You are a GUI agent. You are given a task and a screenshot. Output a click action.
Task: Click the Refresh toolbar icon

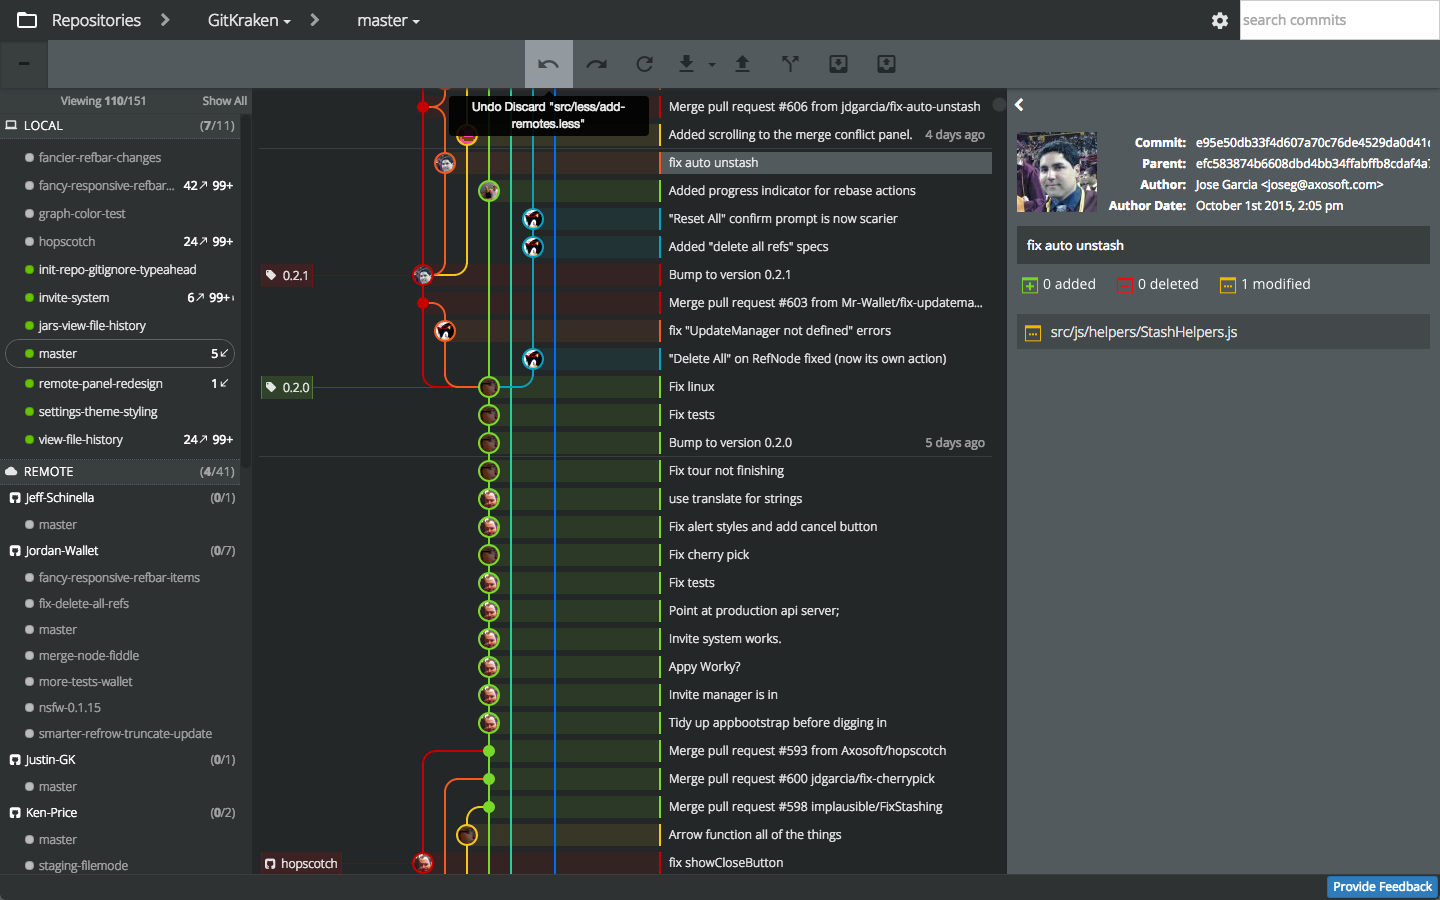tap(645, 64)
